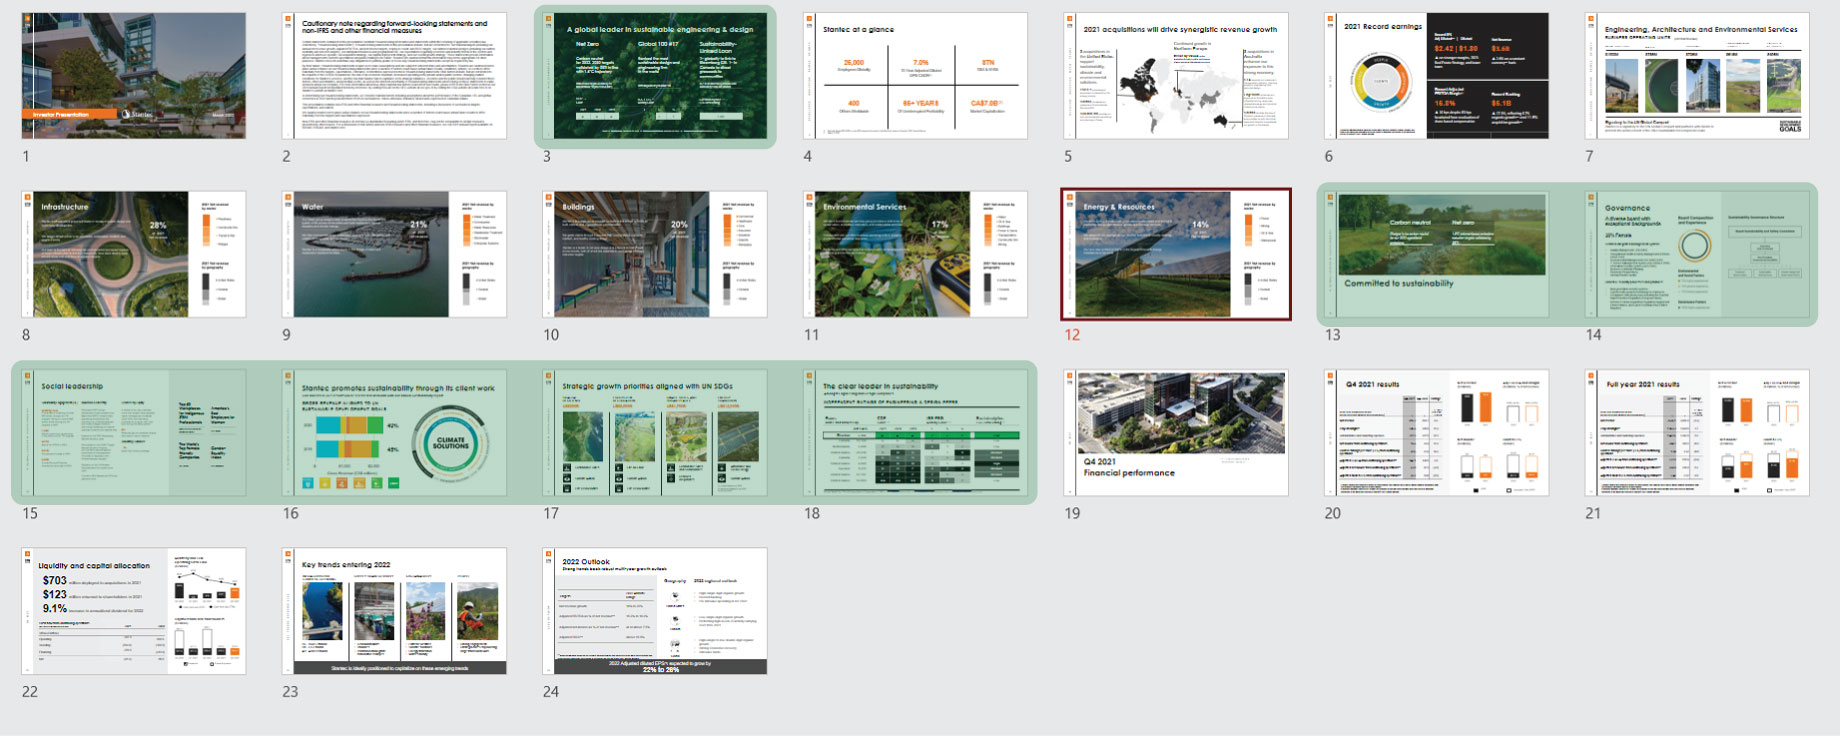Click the slide number 7 label
Screen dimensions: 1840x736
1589,156
